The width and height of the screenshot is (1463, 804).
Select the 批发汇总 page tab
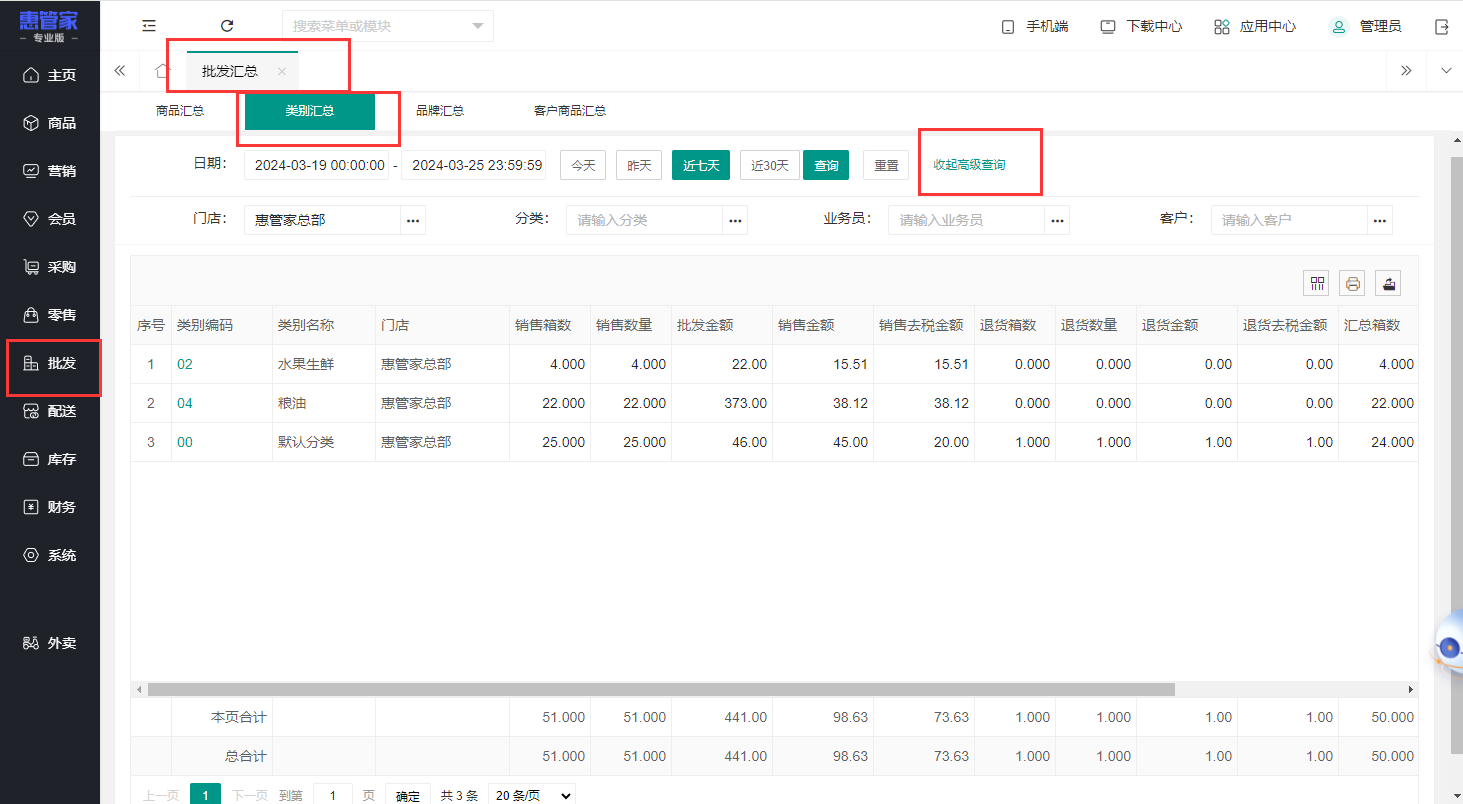[230, 71]
